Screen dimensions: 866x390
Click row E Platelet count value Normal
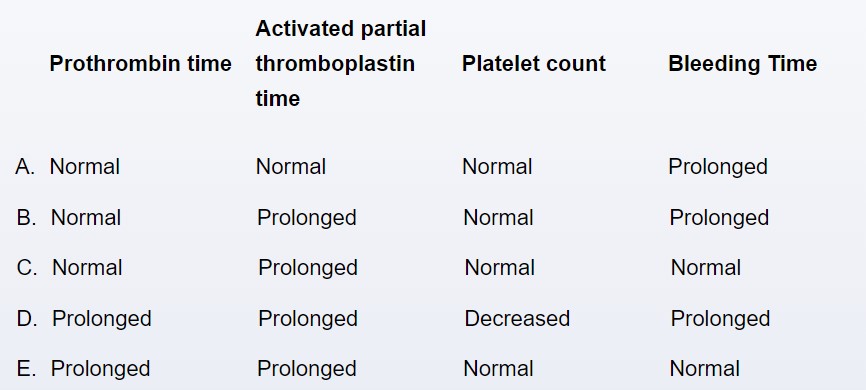coord(498,369)
